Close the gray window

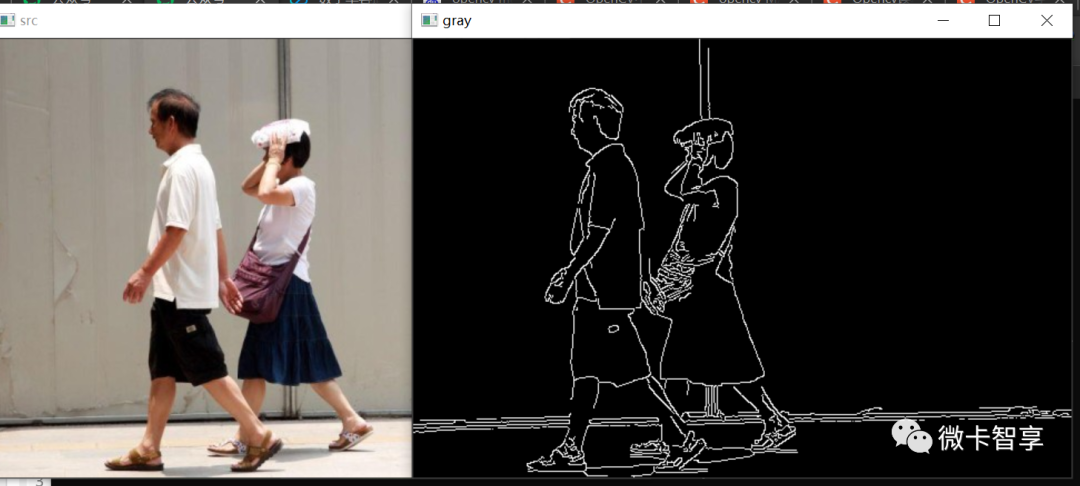(1046, 21)
